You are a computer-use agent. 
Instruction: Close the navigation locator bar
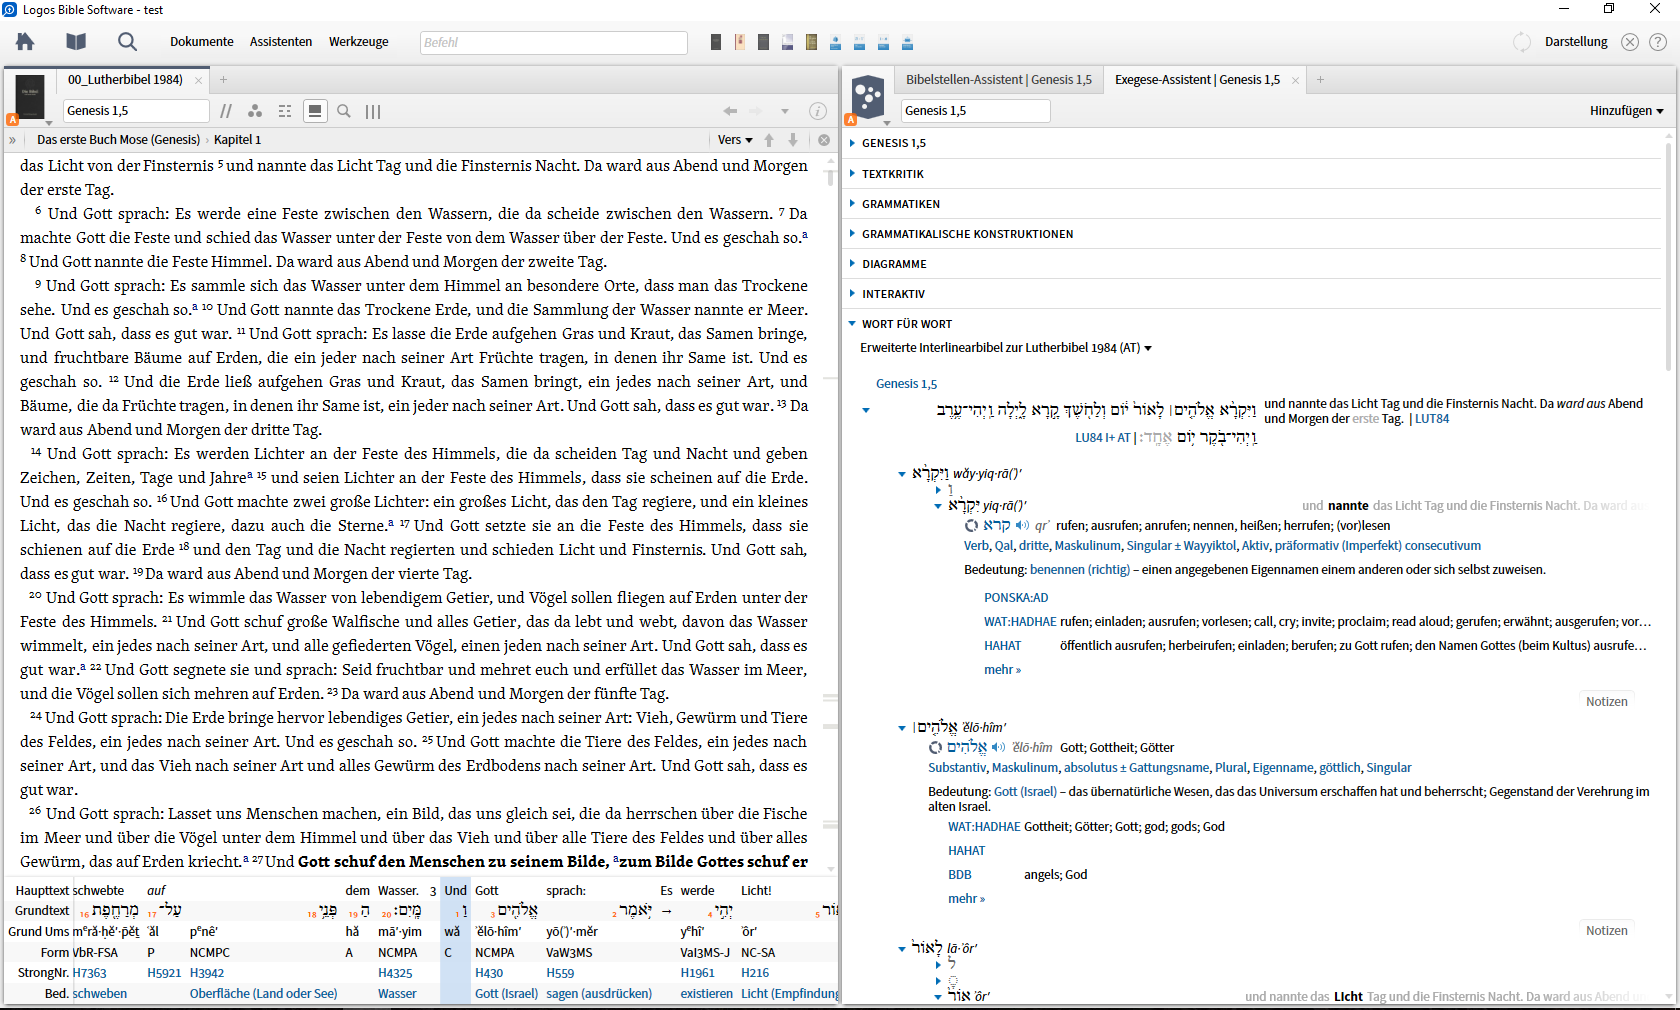pos(824,140)
